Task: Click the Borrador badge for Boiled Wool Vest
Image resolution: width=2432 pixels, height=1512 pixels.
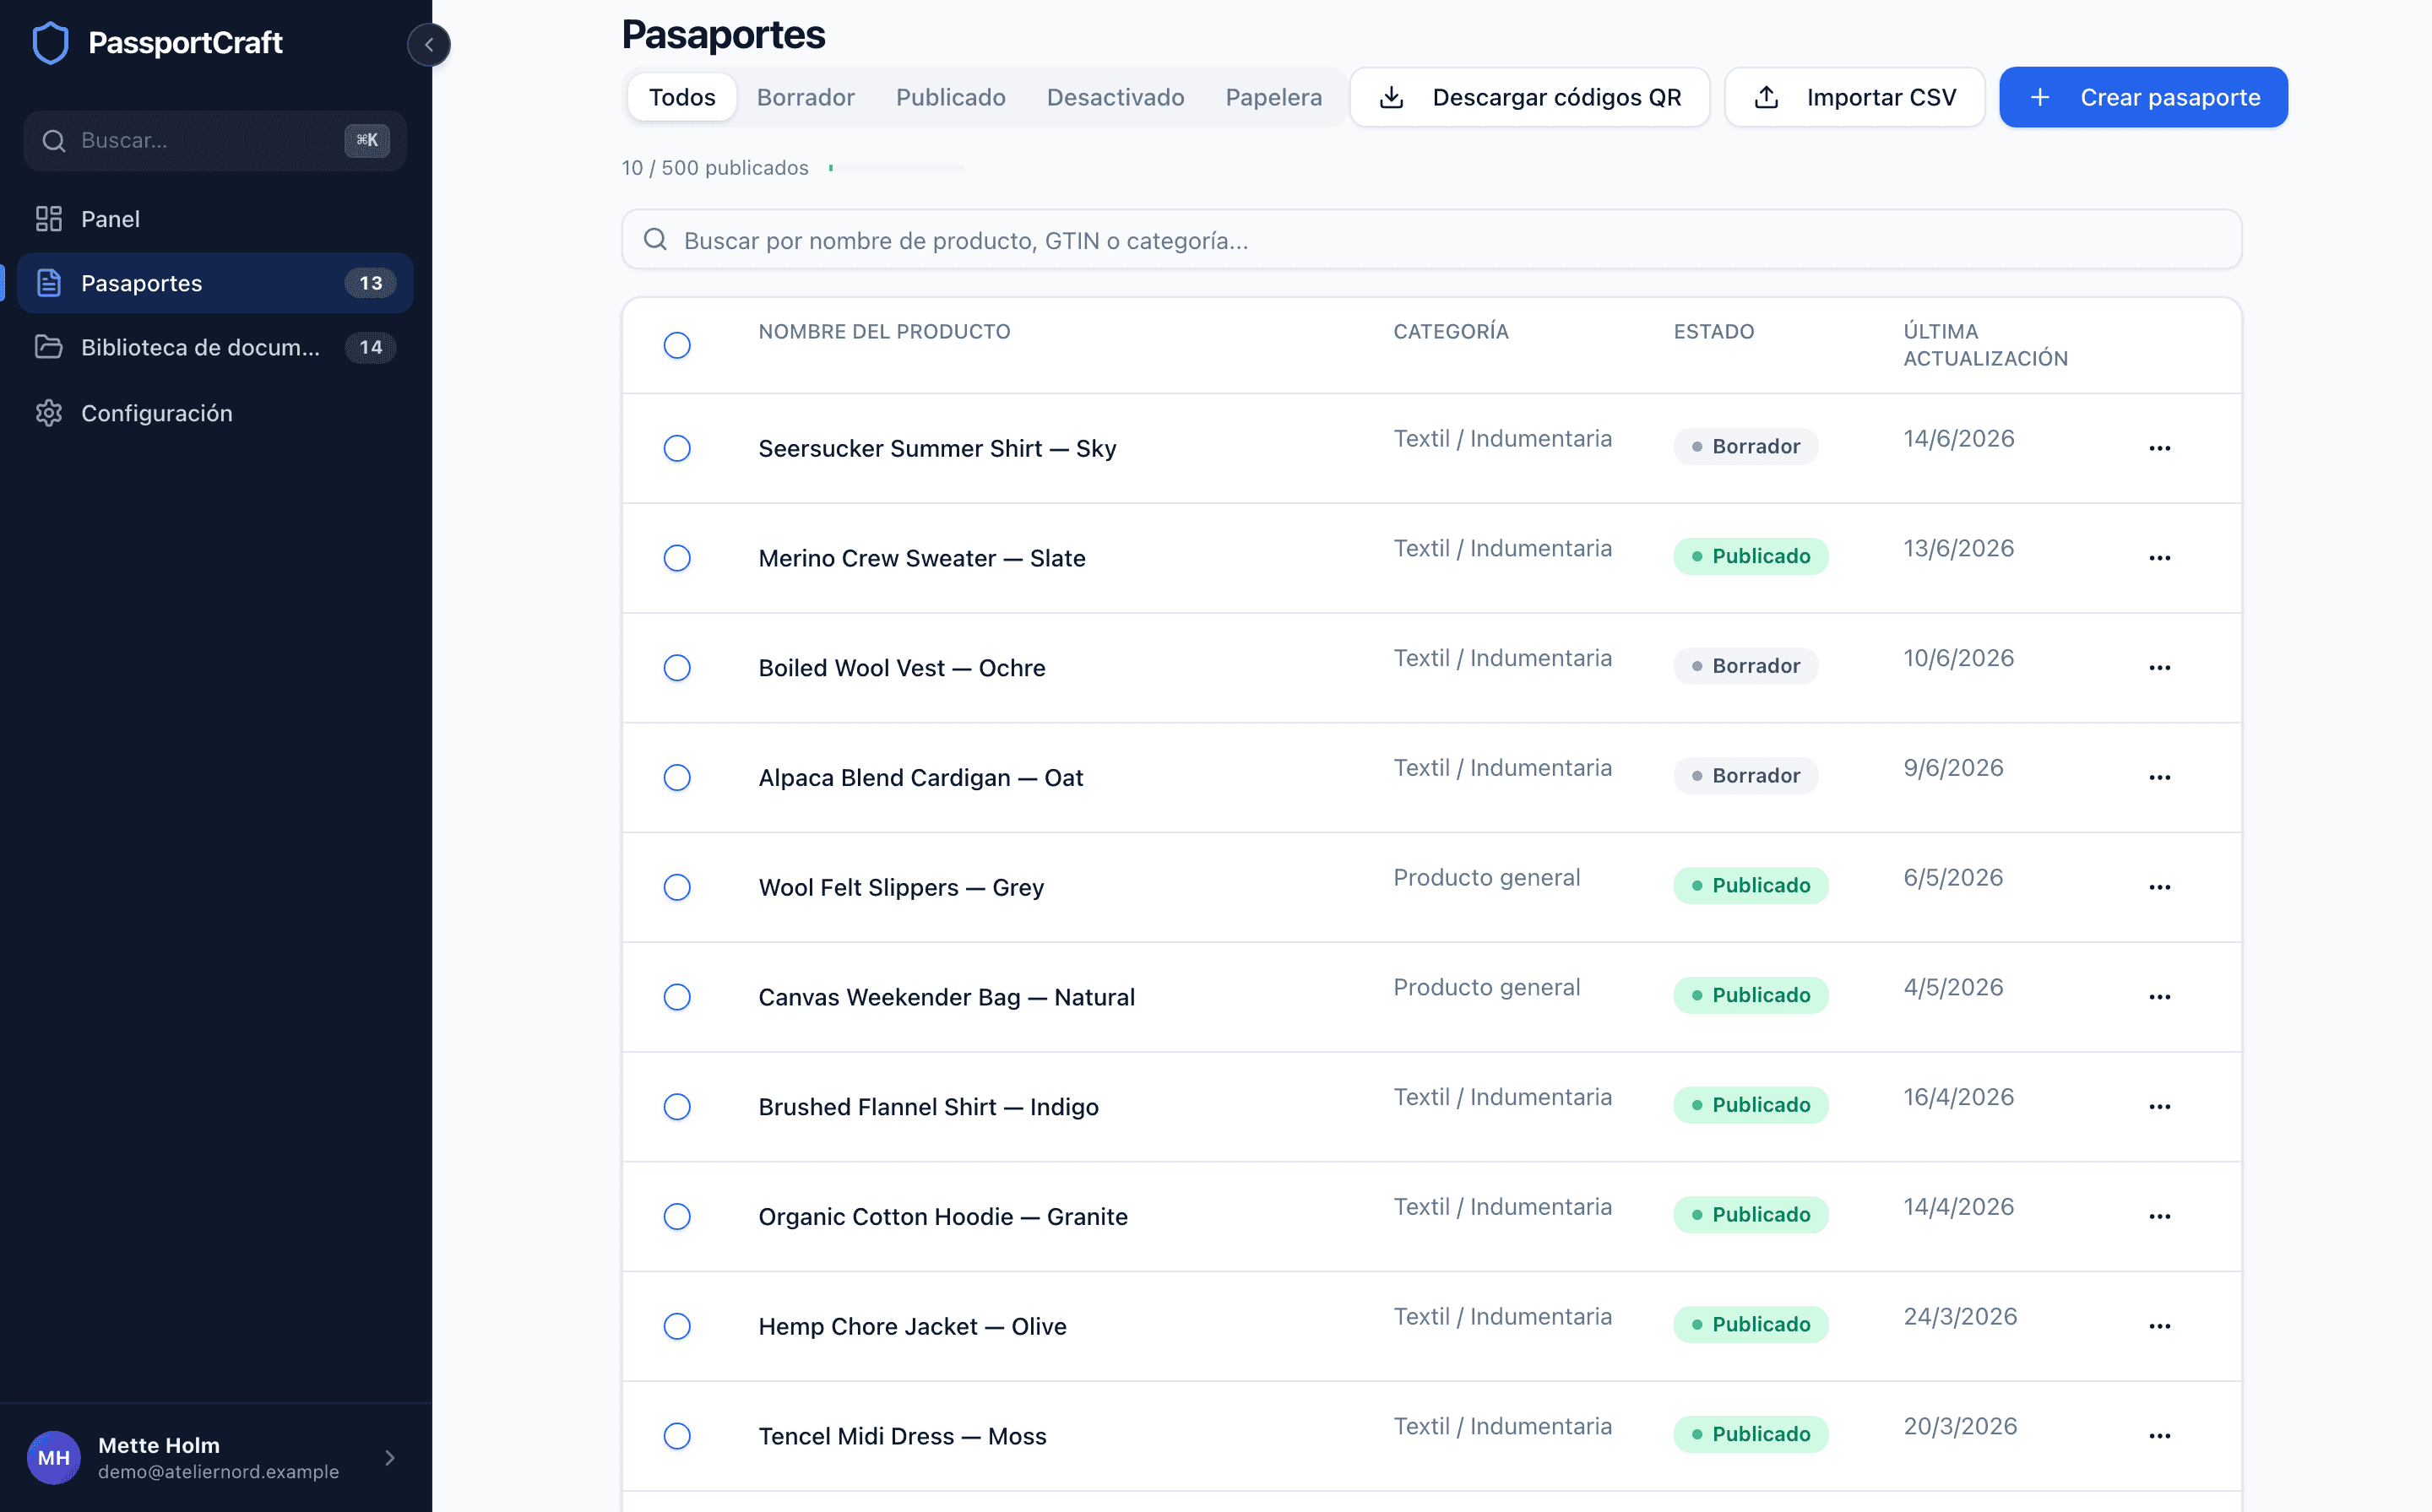Action: (1745, 666)
